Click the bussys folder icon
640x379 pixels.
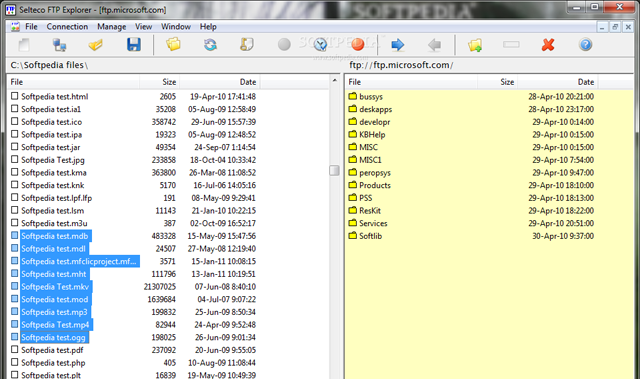(353, 96)
